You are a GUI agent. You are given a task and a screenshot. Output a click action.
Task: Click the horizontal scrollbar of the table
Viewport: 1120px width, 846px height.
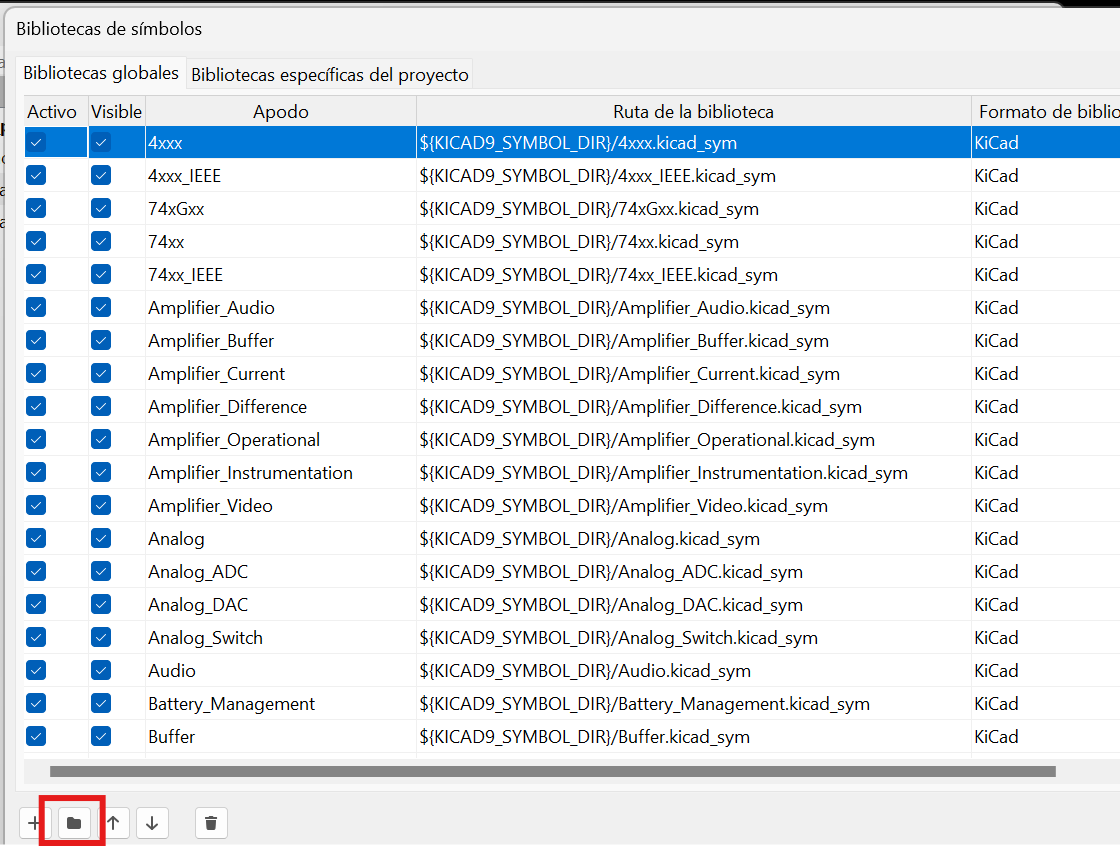pos(552,772)
